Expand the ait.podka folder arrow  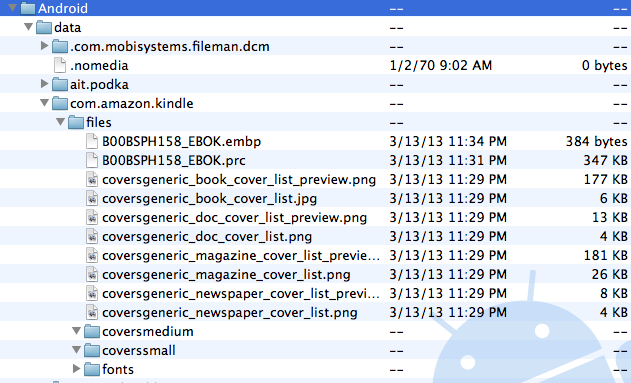(45, 83)
